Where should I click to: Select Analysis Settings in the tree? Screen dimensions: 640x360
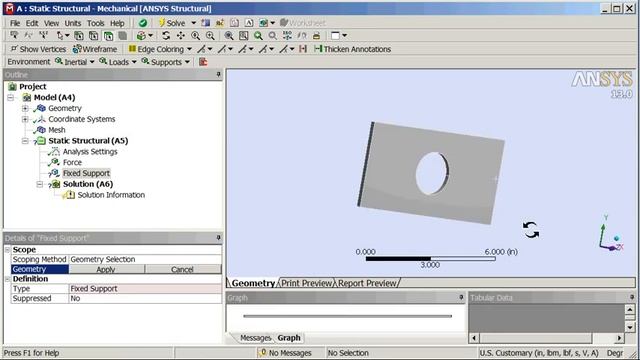click(x=90, y=151)
